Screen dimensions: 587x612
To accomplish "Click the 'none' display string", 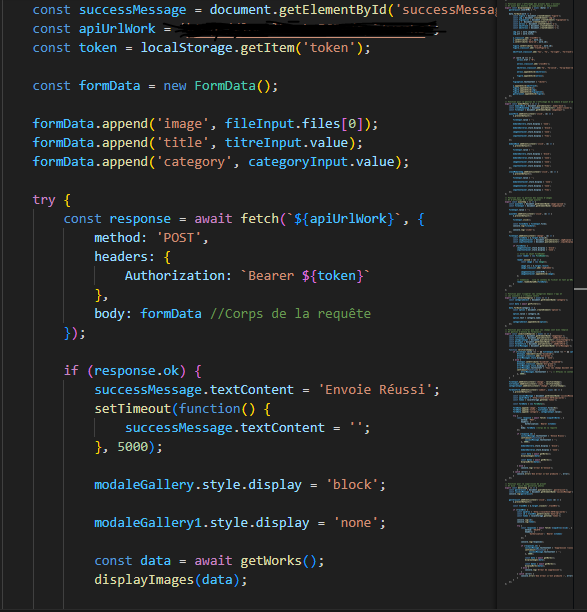I will pyautogui.click(x=356, y=523).
